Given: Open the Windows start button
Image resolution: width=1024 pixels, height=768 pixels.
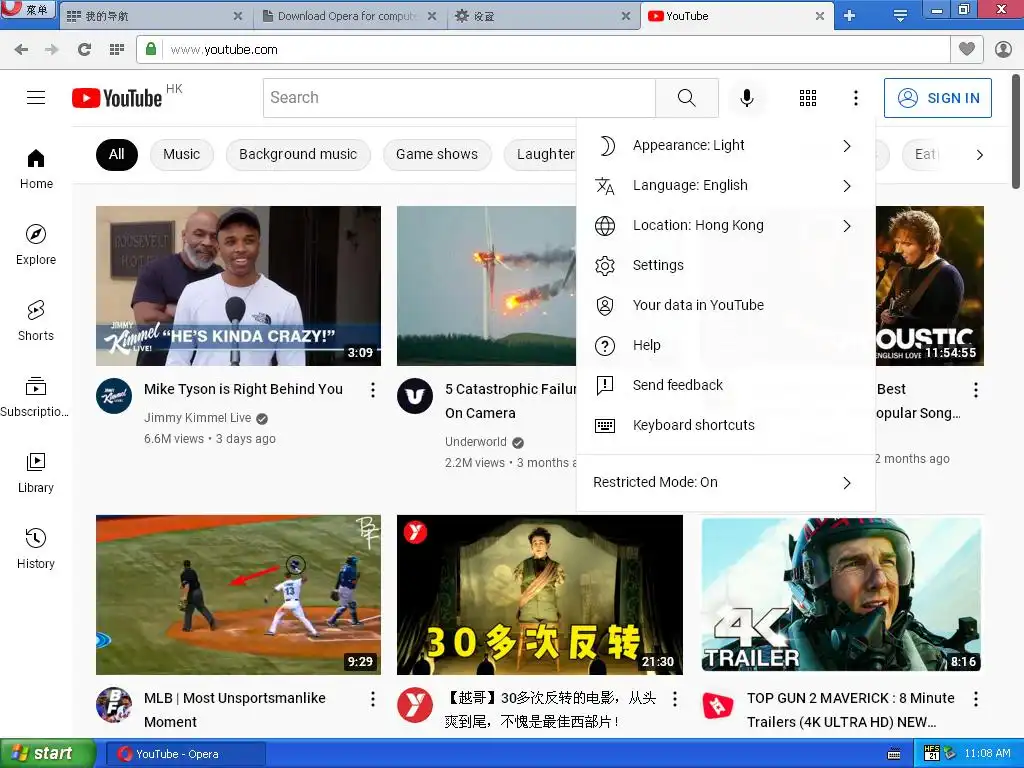Looking at the screenshot, I should 48,754.
